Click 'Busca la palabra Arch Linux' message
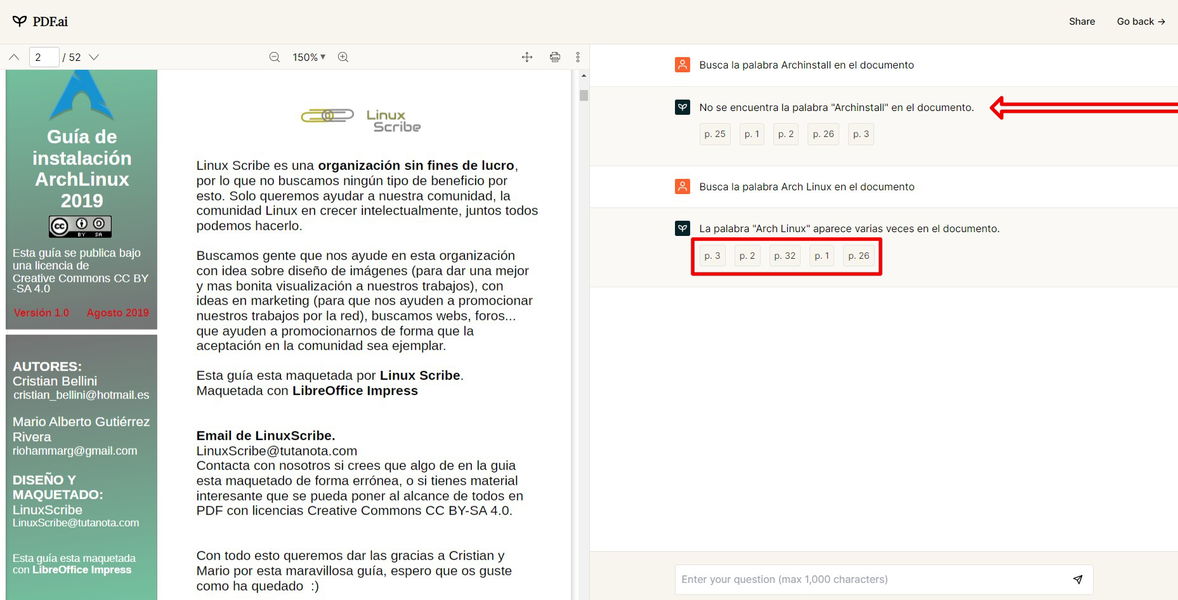The image size is (1178, 600). click(807, 186)
